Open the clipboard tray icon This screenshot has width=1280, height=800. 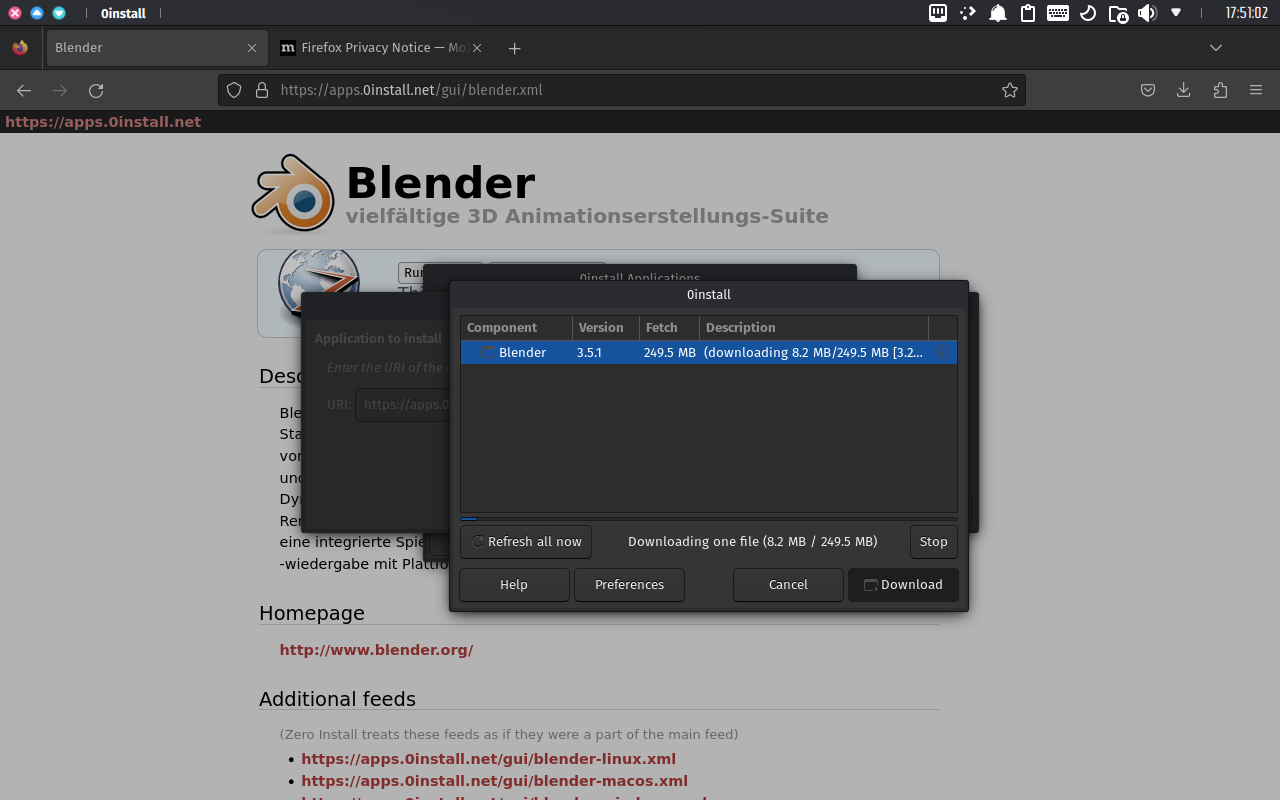point(1028,13)
